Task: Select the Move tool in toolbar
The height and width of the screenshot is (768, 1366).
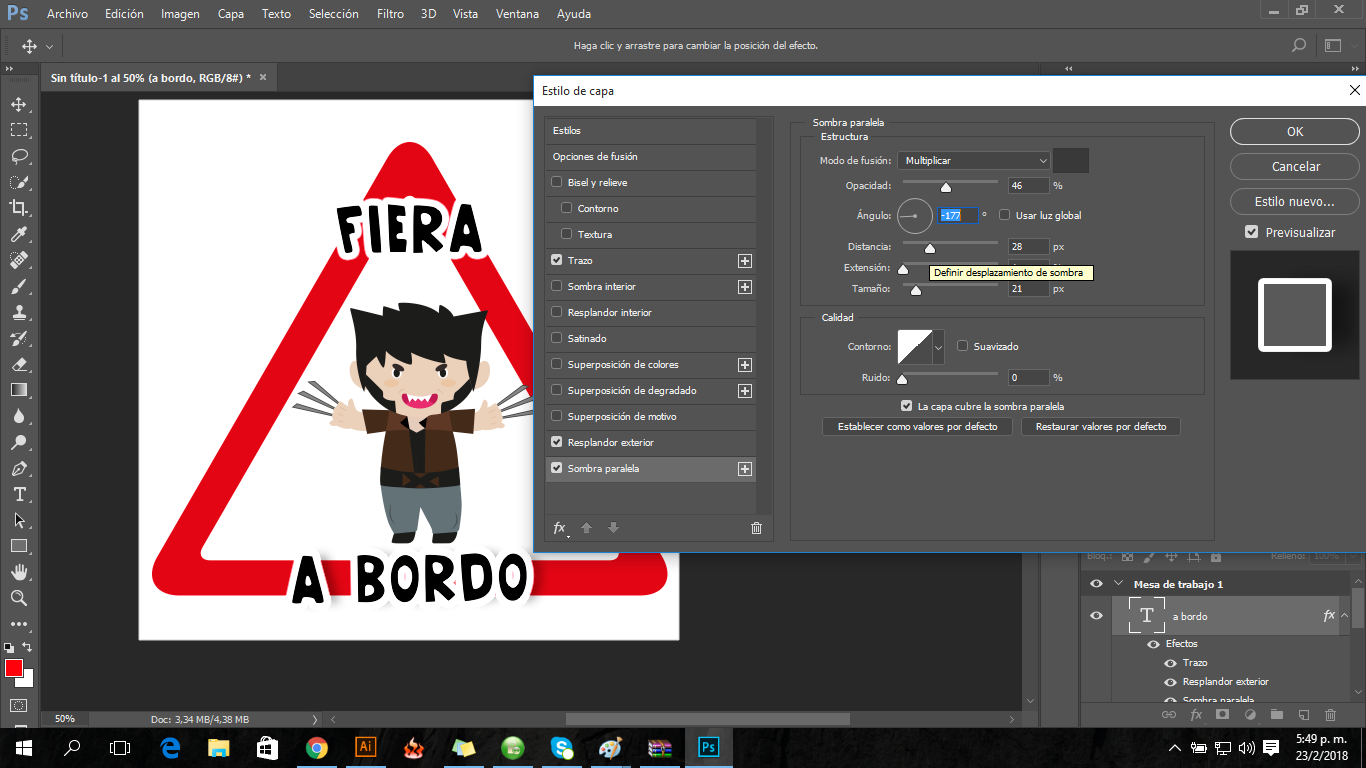Action: (x=18, y=104)
